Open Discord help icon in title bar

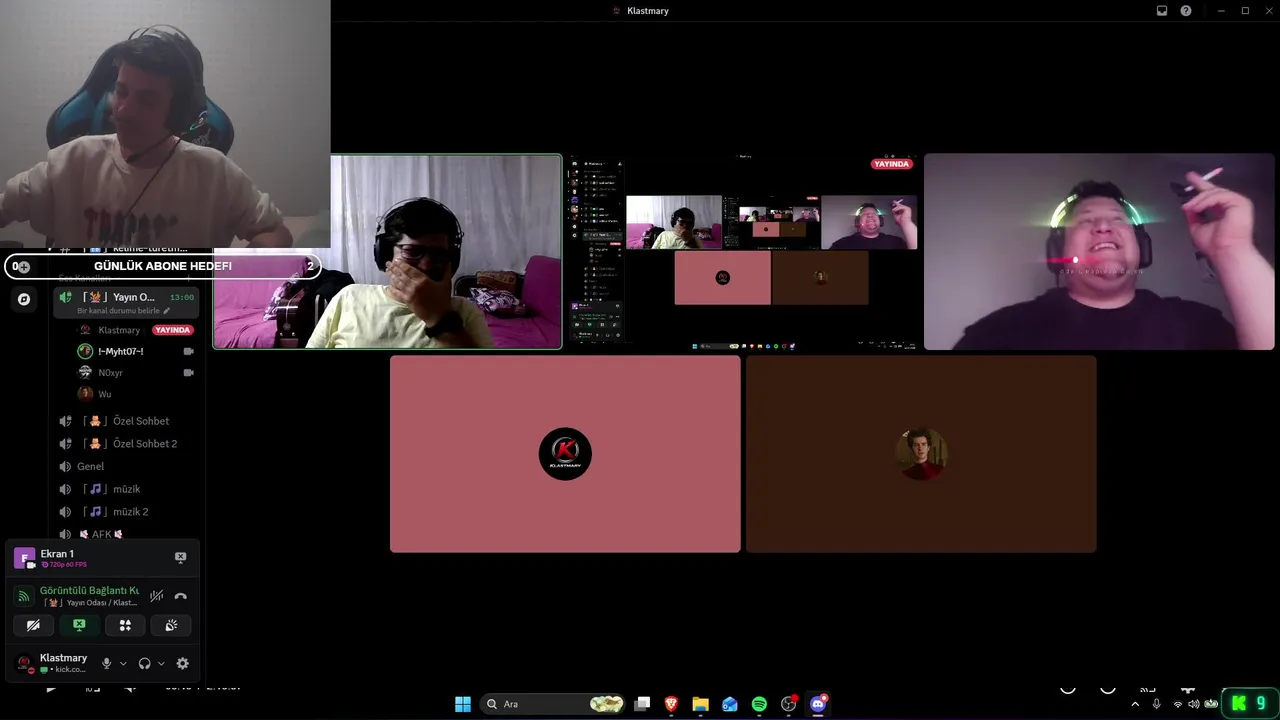coord(1186,11)
